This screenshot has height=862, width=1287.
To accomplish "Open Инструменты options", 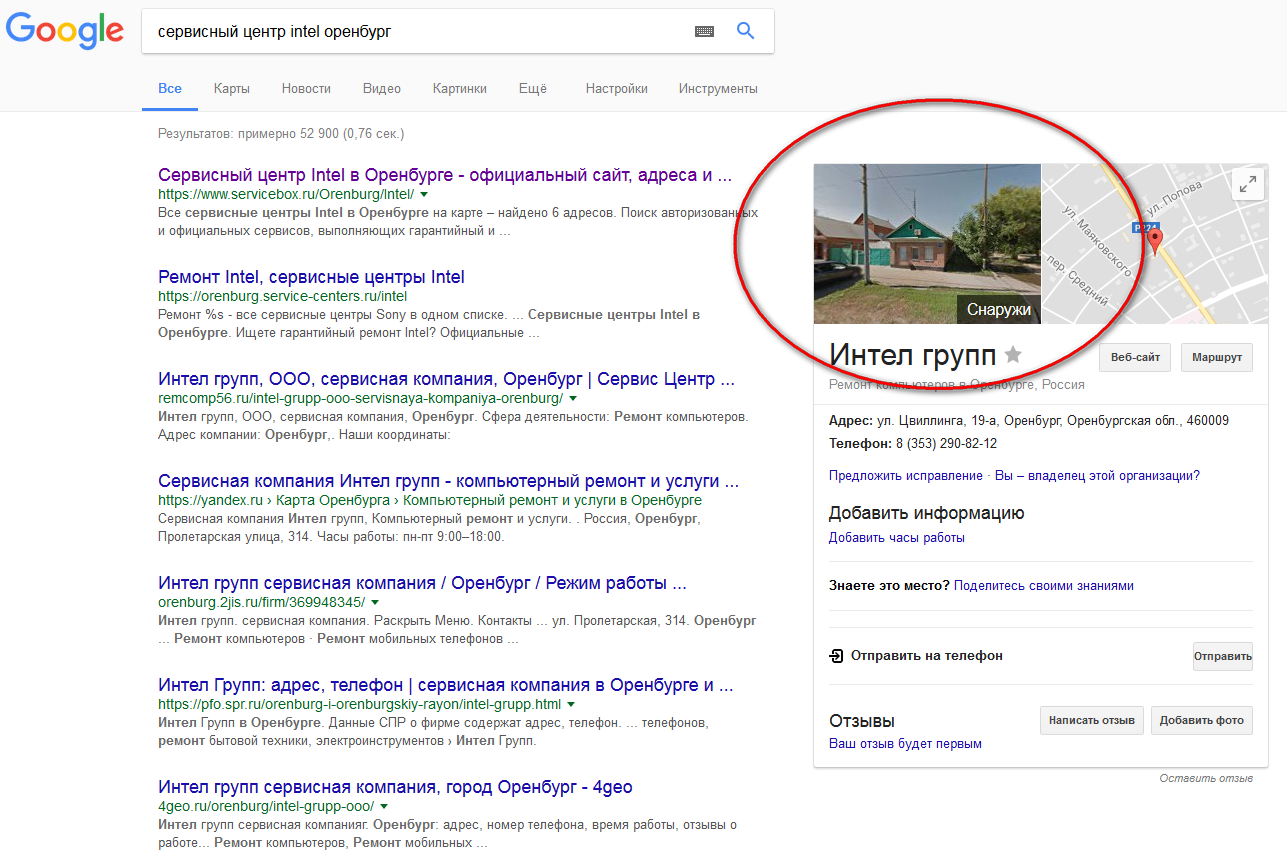I will (718, 88).
